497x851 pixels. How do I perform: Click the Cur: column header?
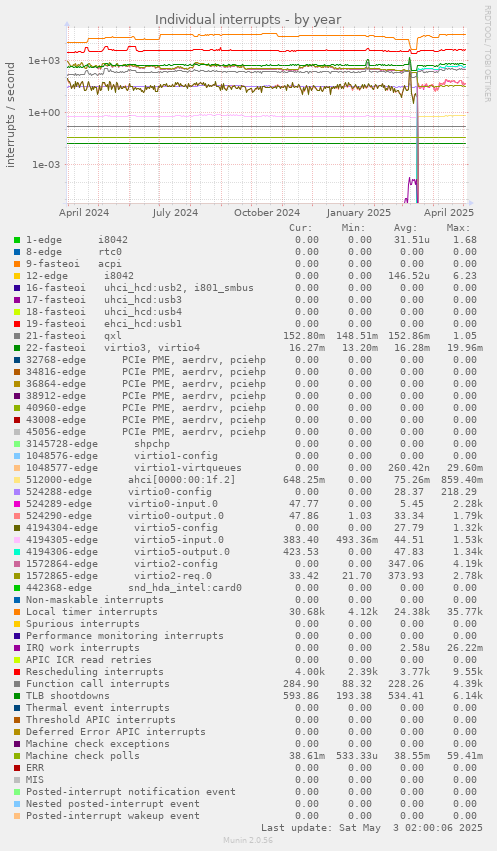(301, 228)
